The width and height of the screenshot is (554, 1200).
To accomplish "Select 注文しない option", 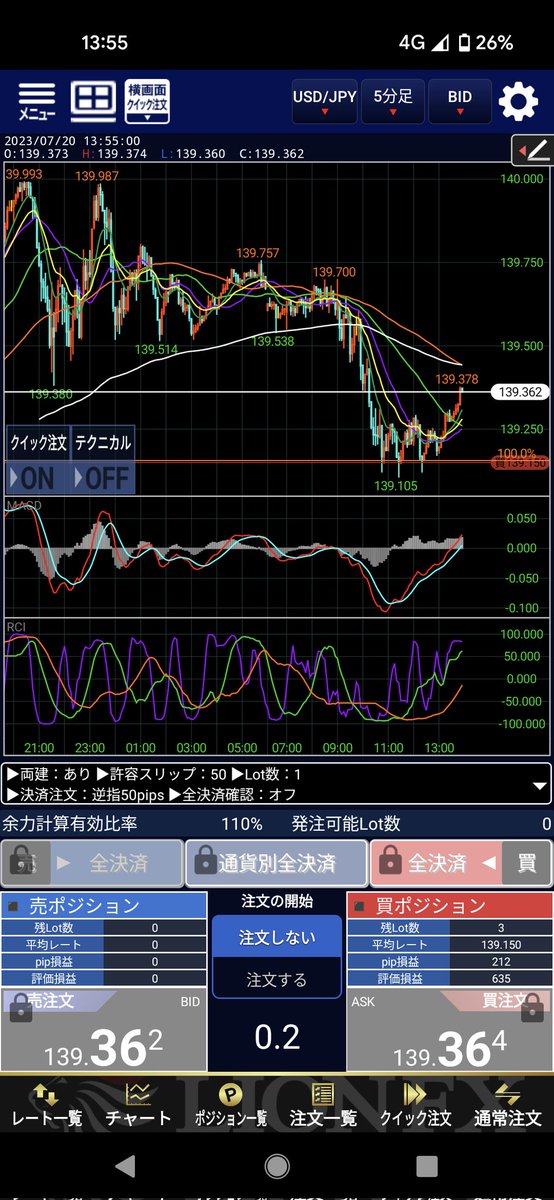I will click(x=277, y=937).
